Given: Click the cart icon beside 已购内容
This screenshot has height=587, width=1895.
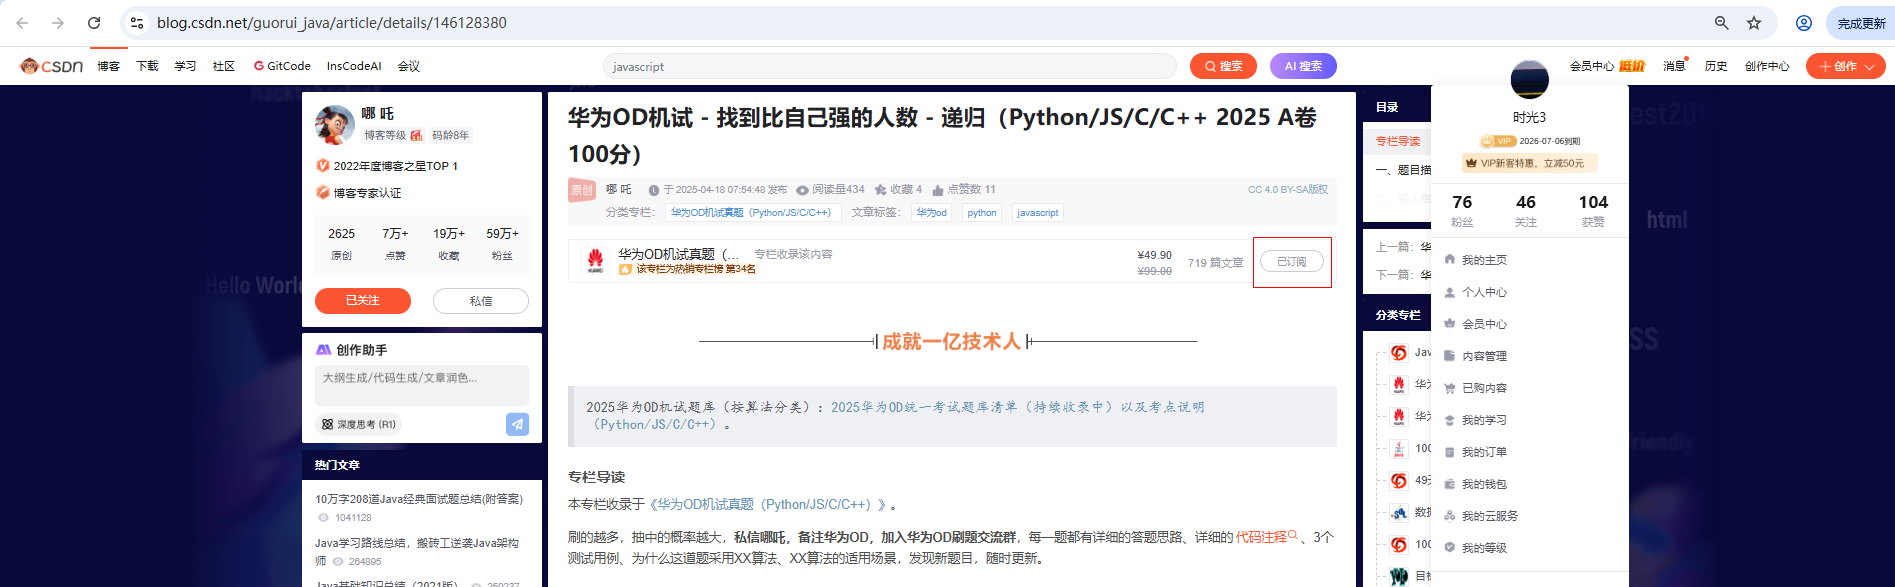Looking at the screenshot, I should (1449, 388).
